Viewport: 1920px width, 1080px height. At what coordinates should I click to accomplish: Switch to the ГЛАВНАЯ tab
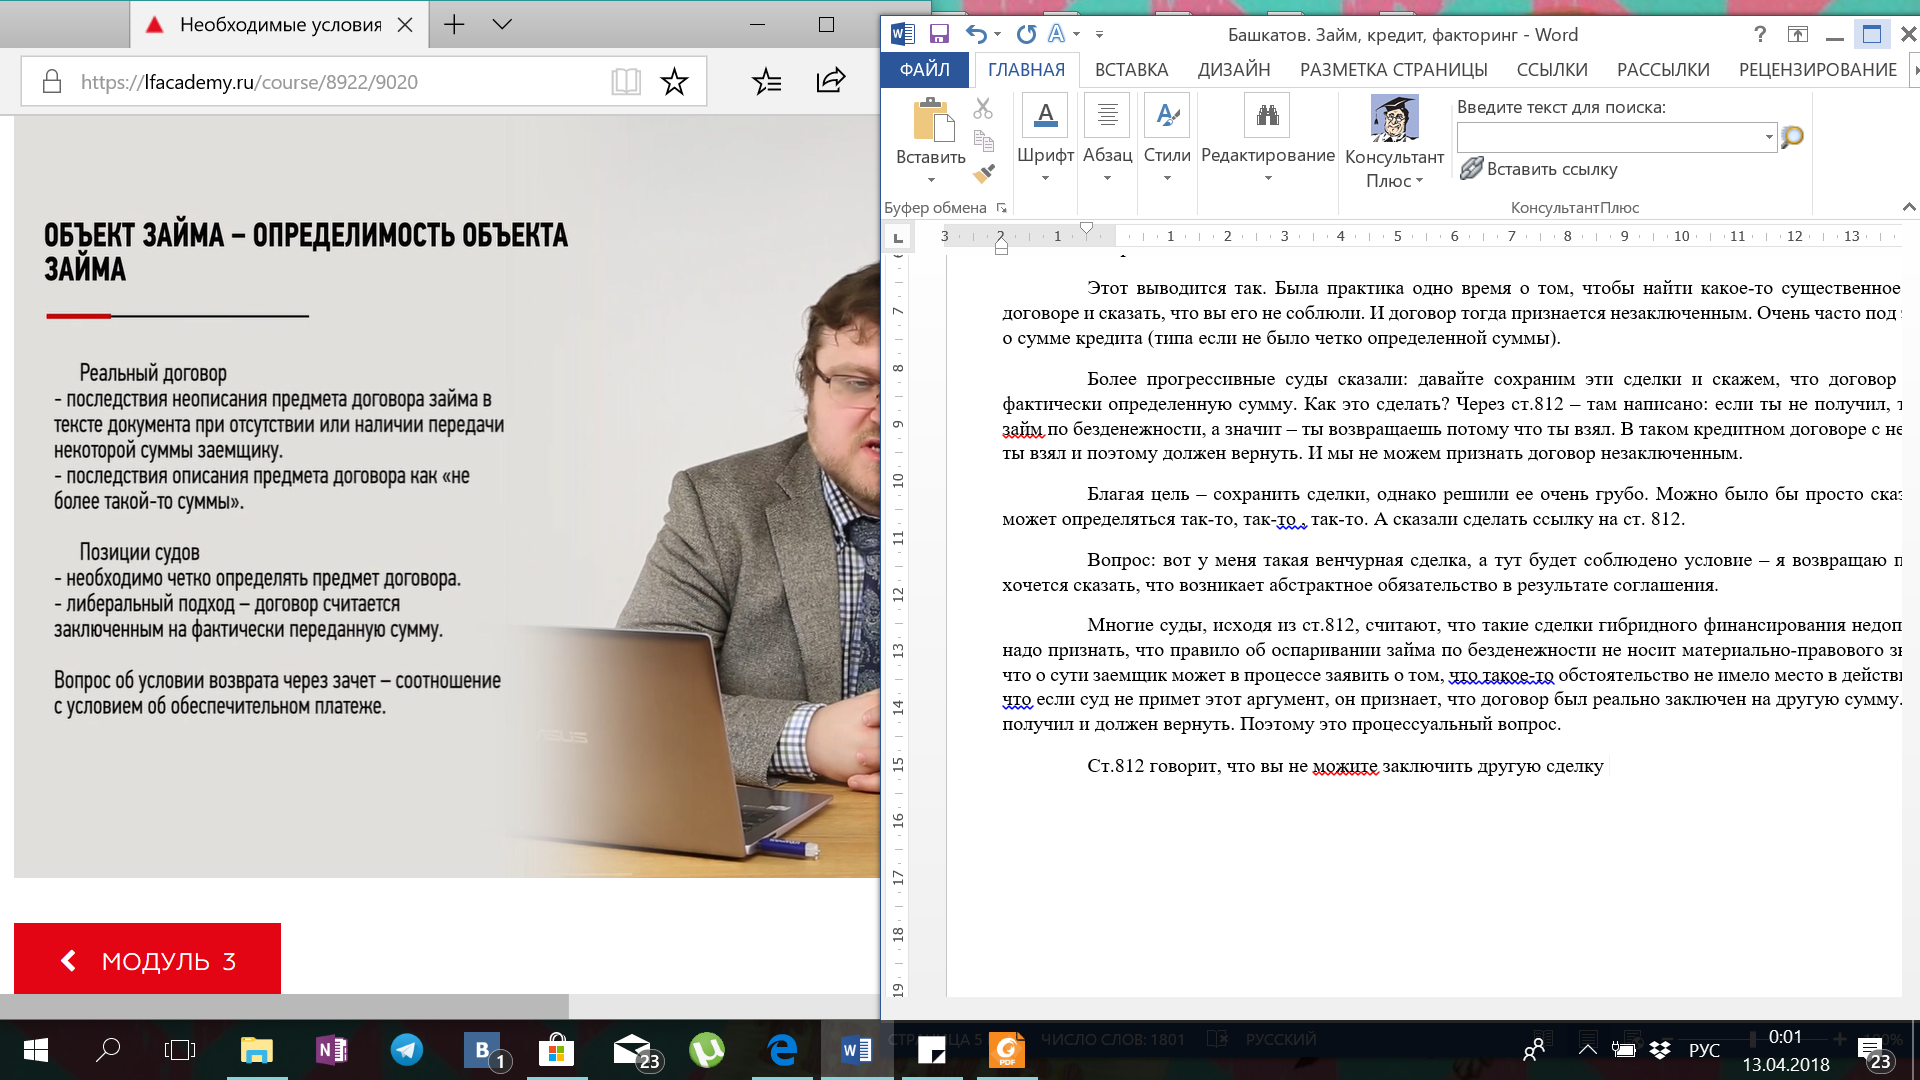[1026, 69]
